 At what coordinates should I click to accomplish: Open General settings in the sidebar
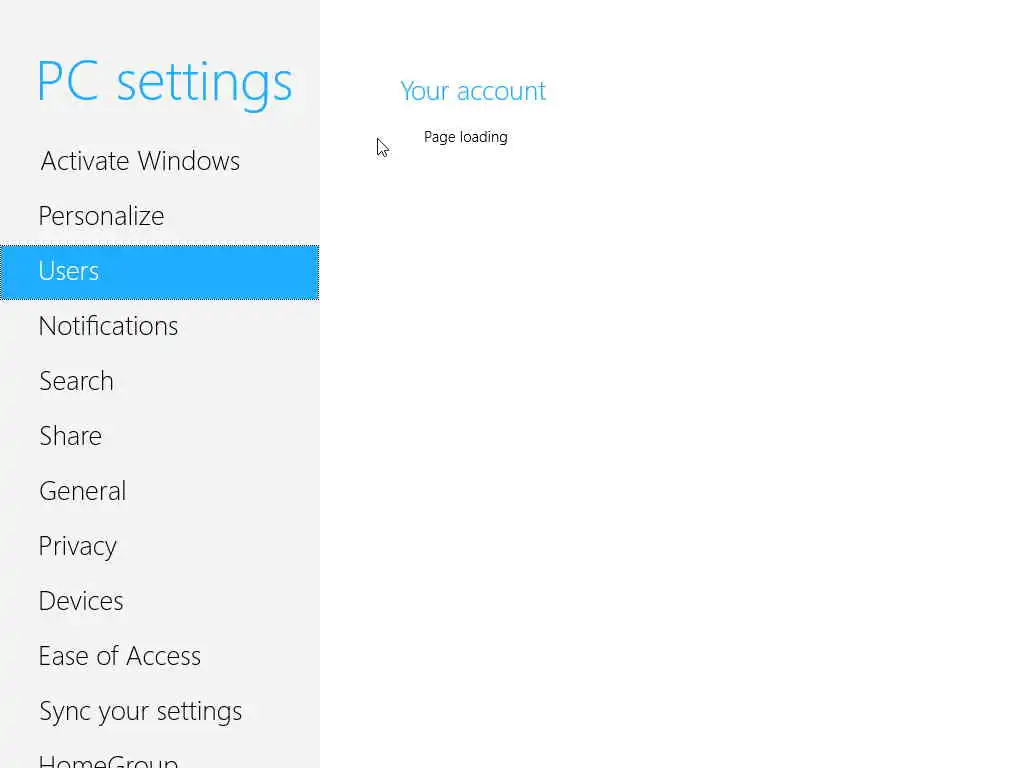coord(159,491)
